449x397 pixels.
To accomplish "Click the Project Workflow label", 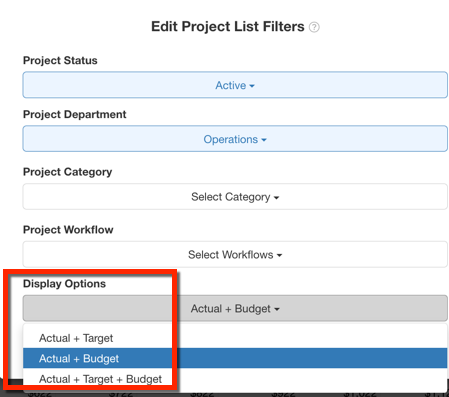I will tap(68, 230).
